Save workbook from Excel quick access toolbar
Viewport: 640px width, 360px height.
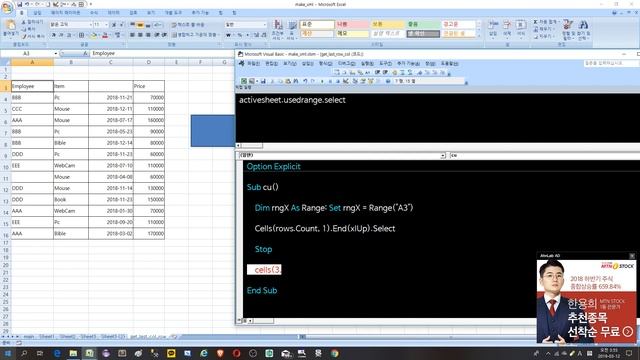click(19, 4)
